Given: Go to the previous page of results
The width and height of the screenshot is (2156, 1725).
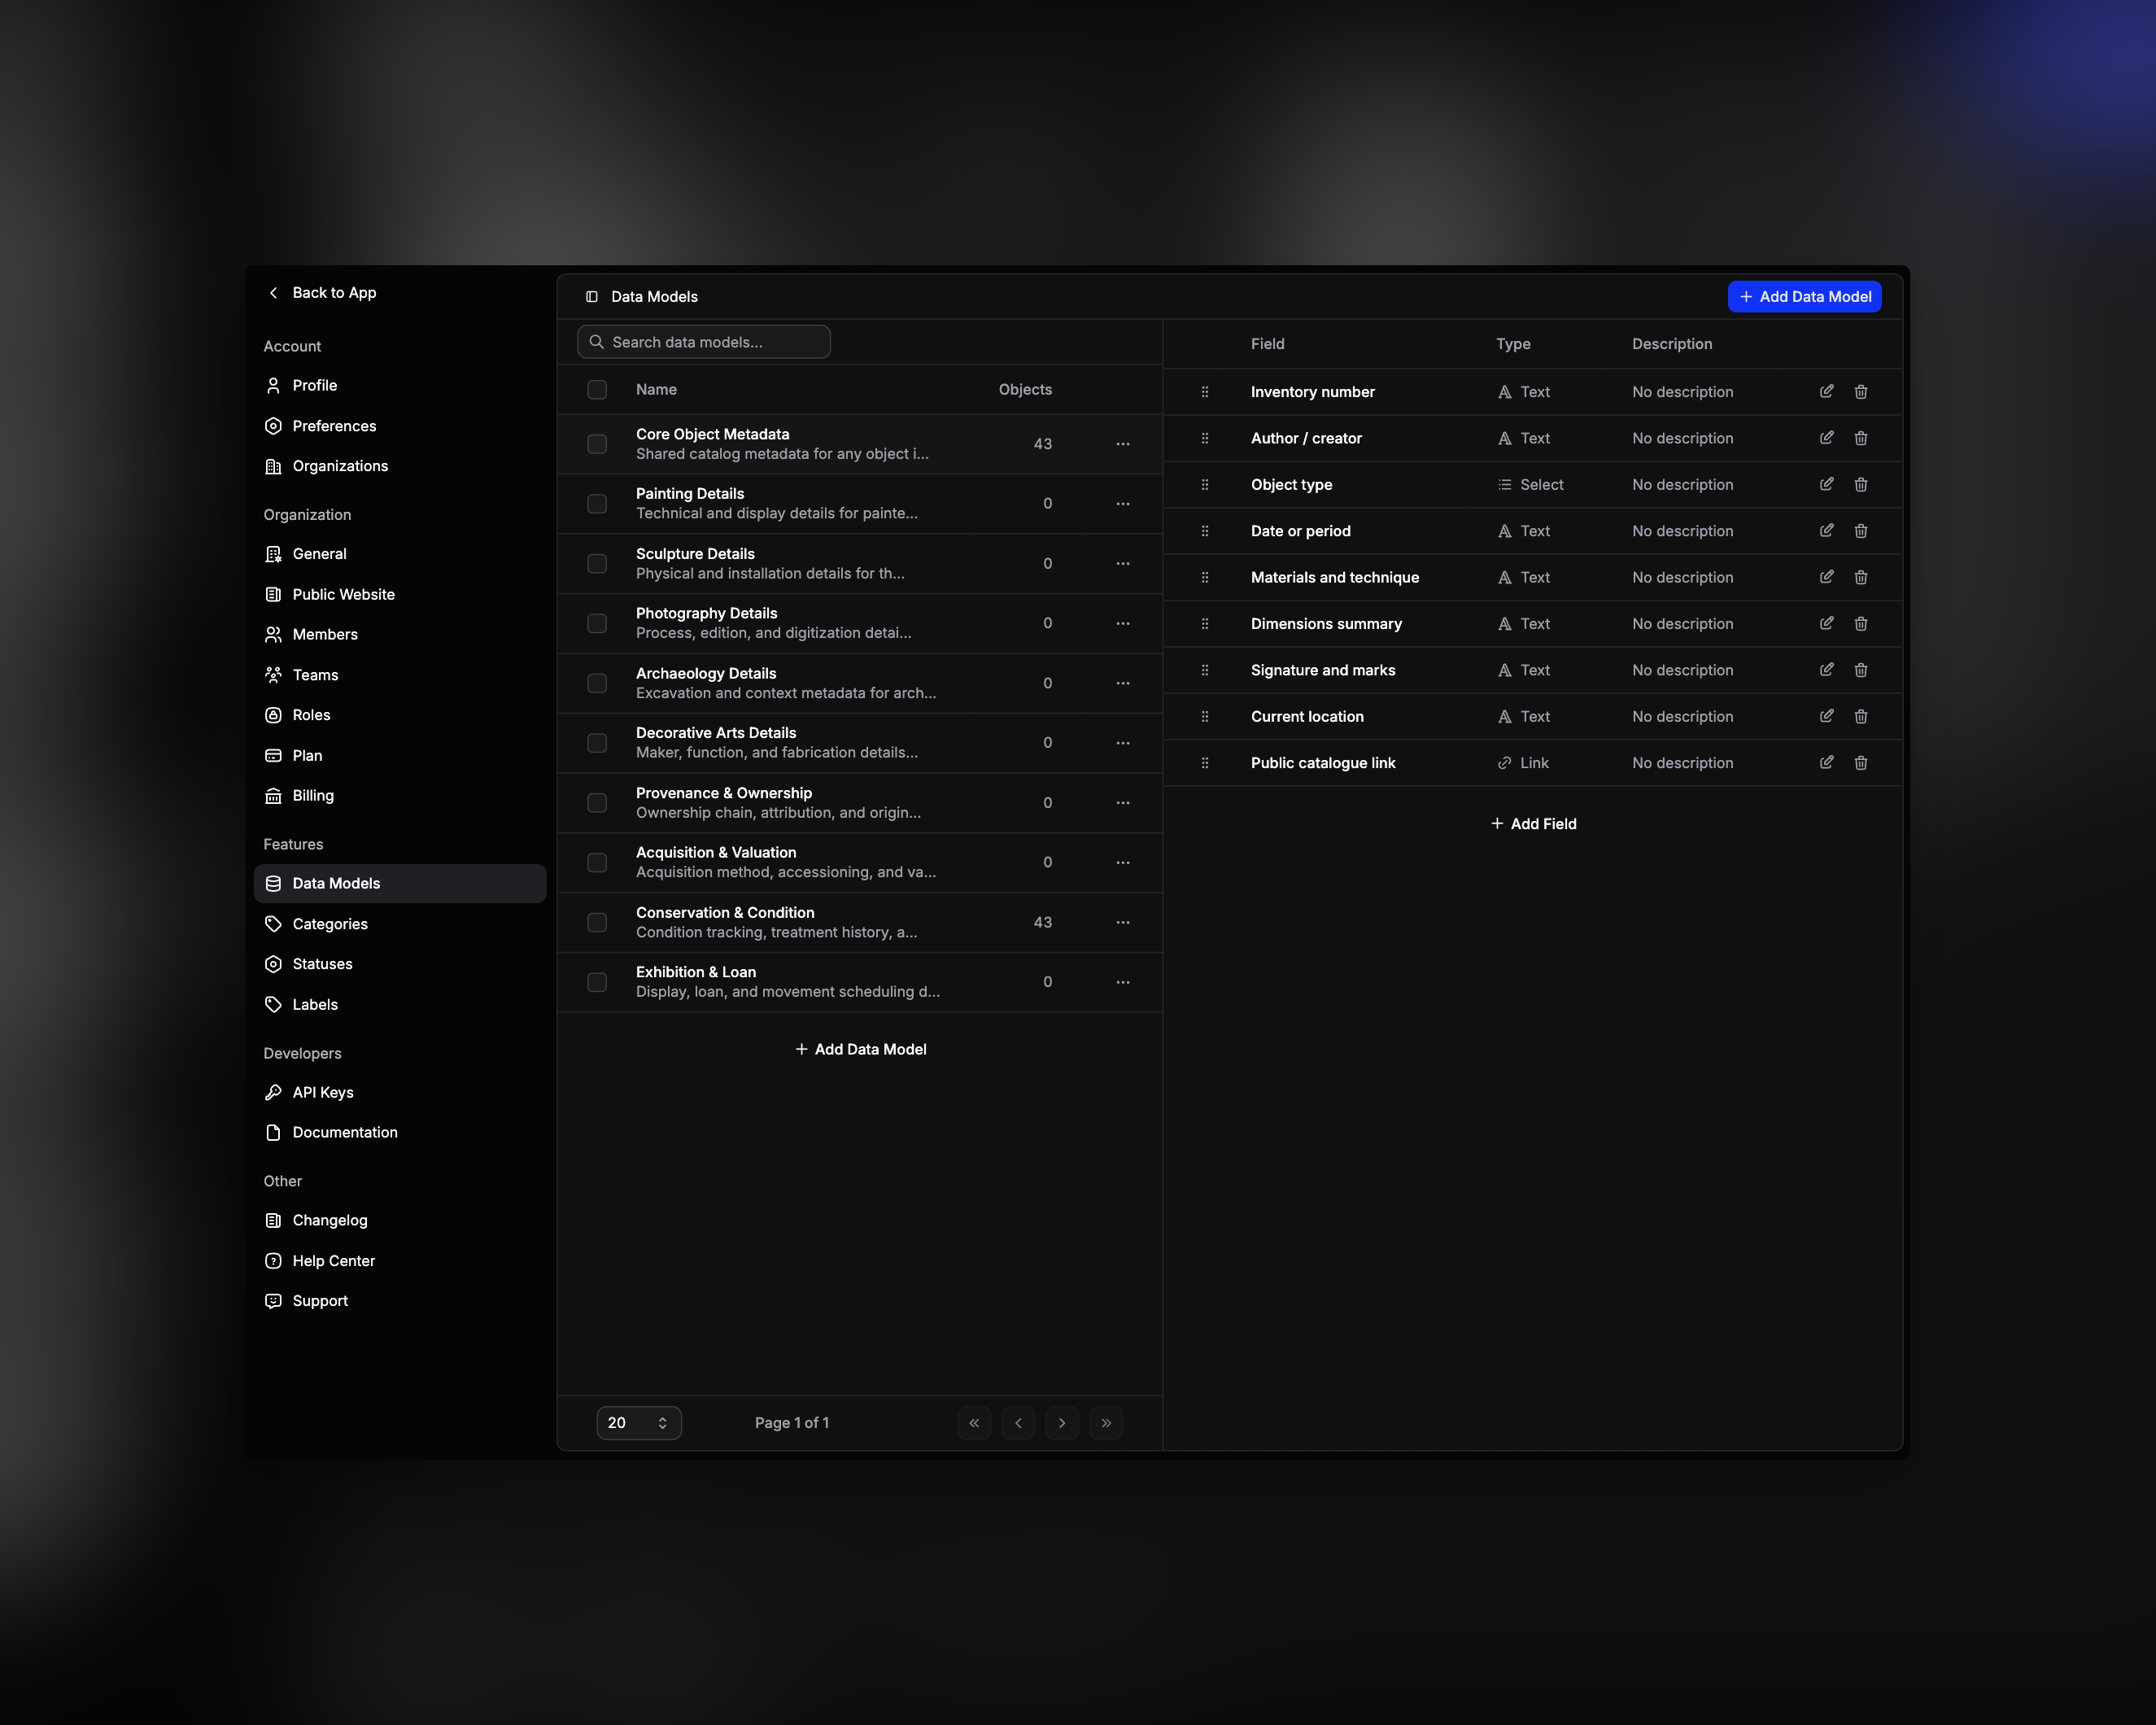Looking at the screenshot, I should (1017, 1422).
